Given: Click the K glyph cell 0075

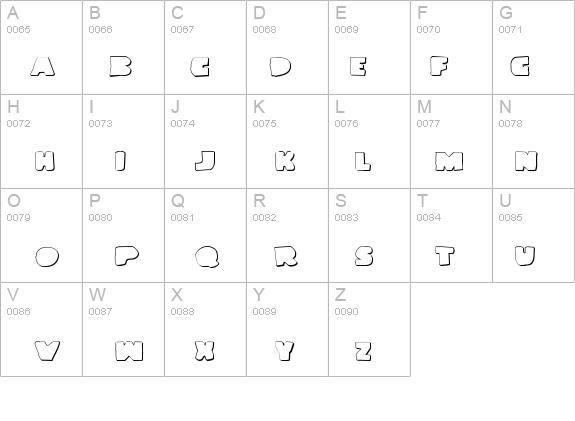Looking at the screenshot, I should (x=288, y=142).
